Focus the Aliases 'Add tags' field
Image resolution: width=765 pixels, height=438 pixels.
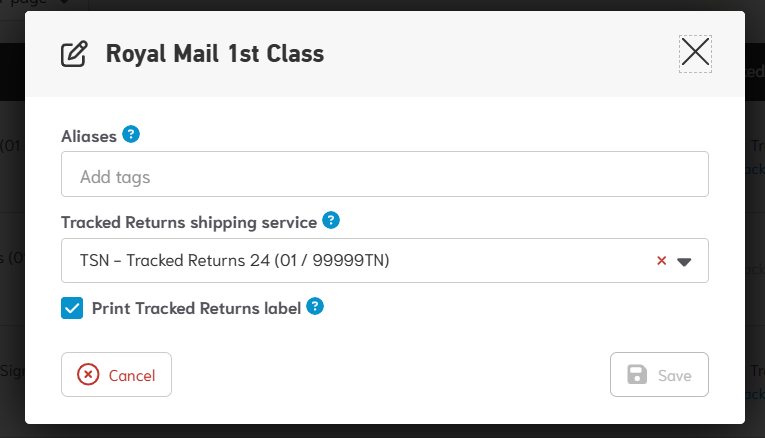384,175
